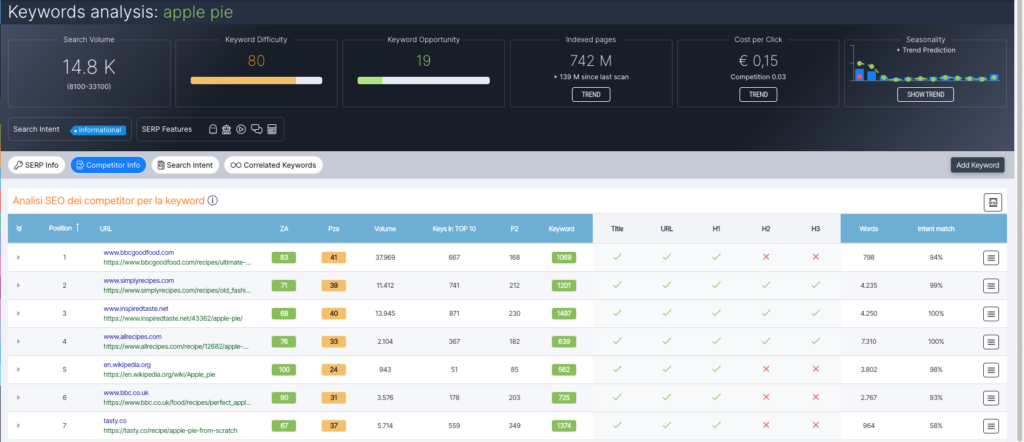Expand the position 5 wikipedia row
Viewport: 1024px width, 442px height.
(18, 370)
